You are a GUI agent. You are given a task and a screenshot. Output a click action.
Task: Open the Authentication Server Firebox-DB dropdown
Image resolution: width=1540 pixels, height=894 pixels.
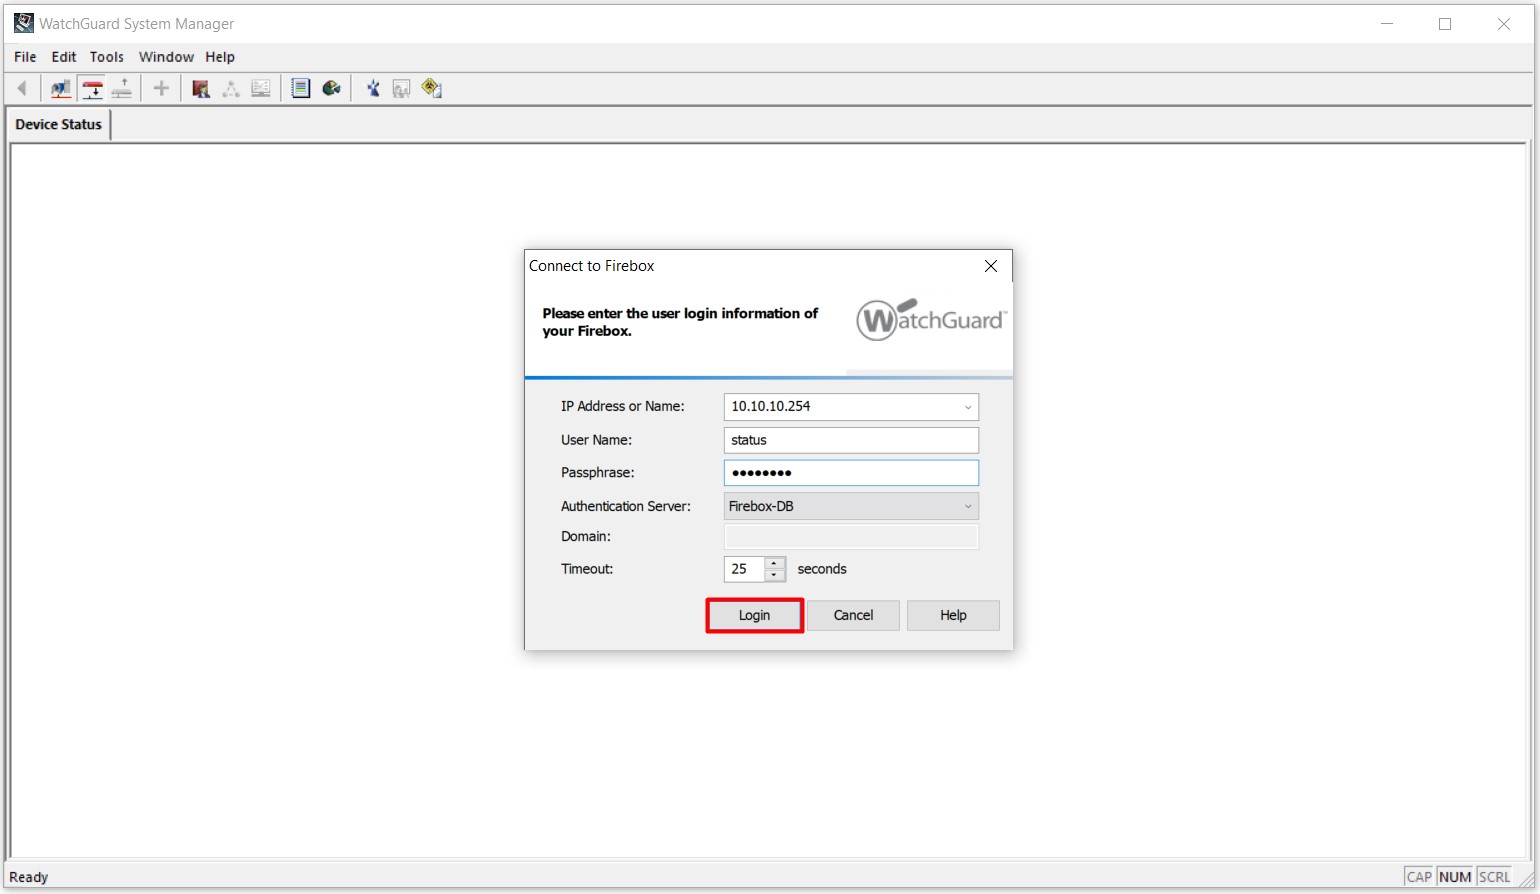tap(851, 506)
